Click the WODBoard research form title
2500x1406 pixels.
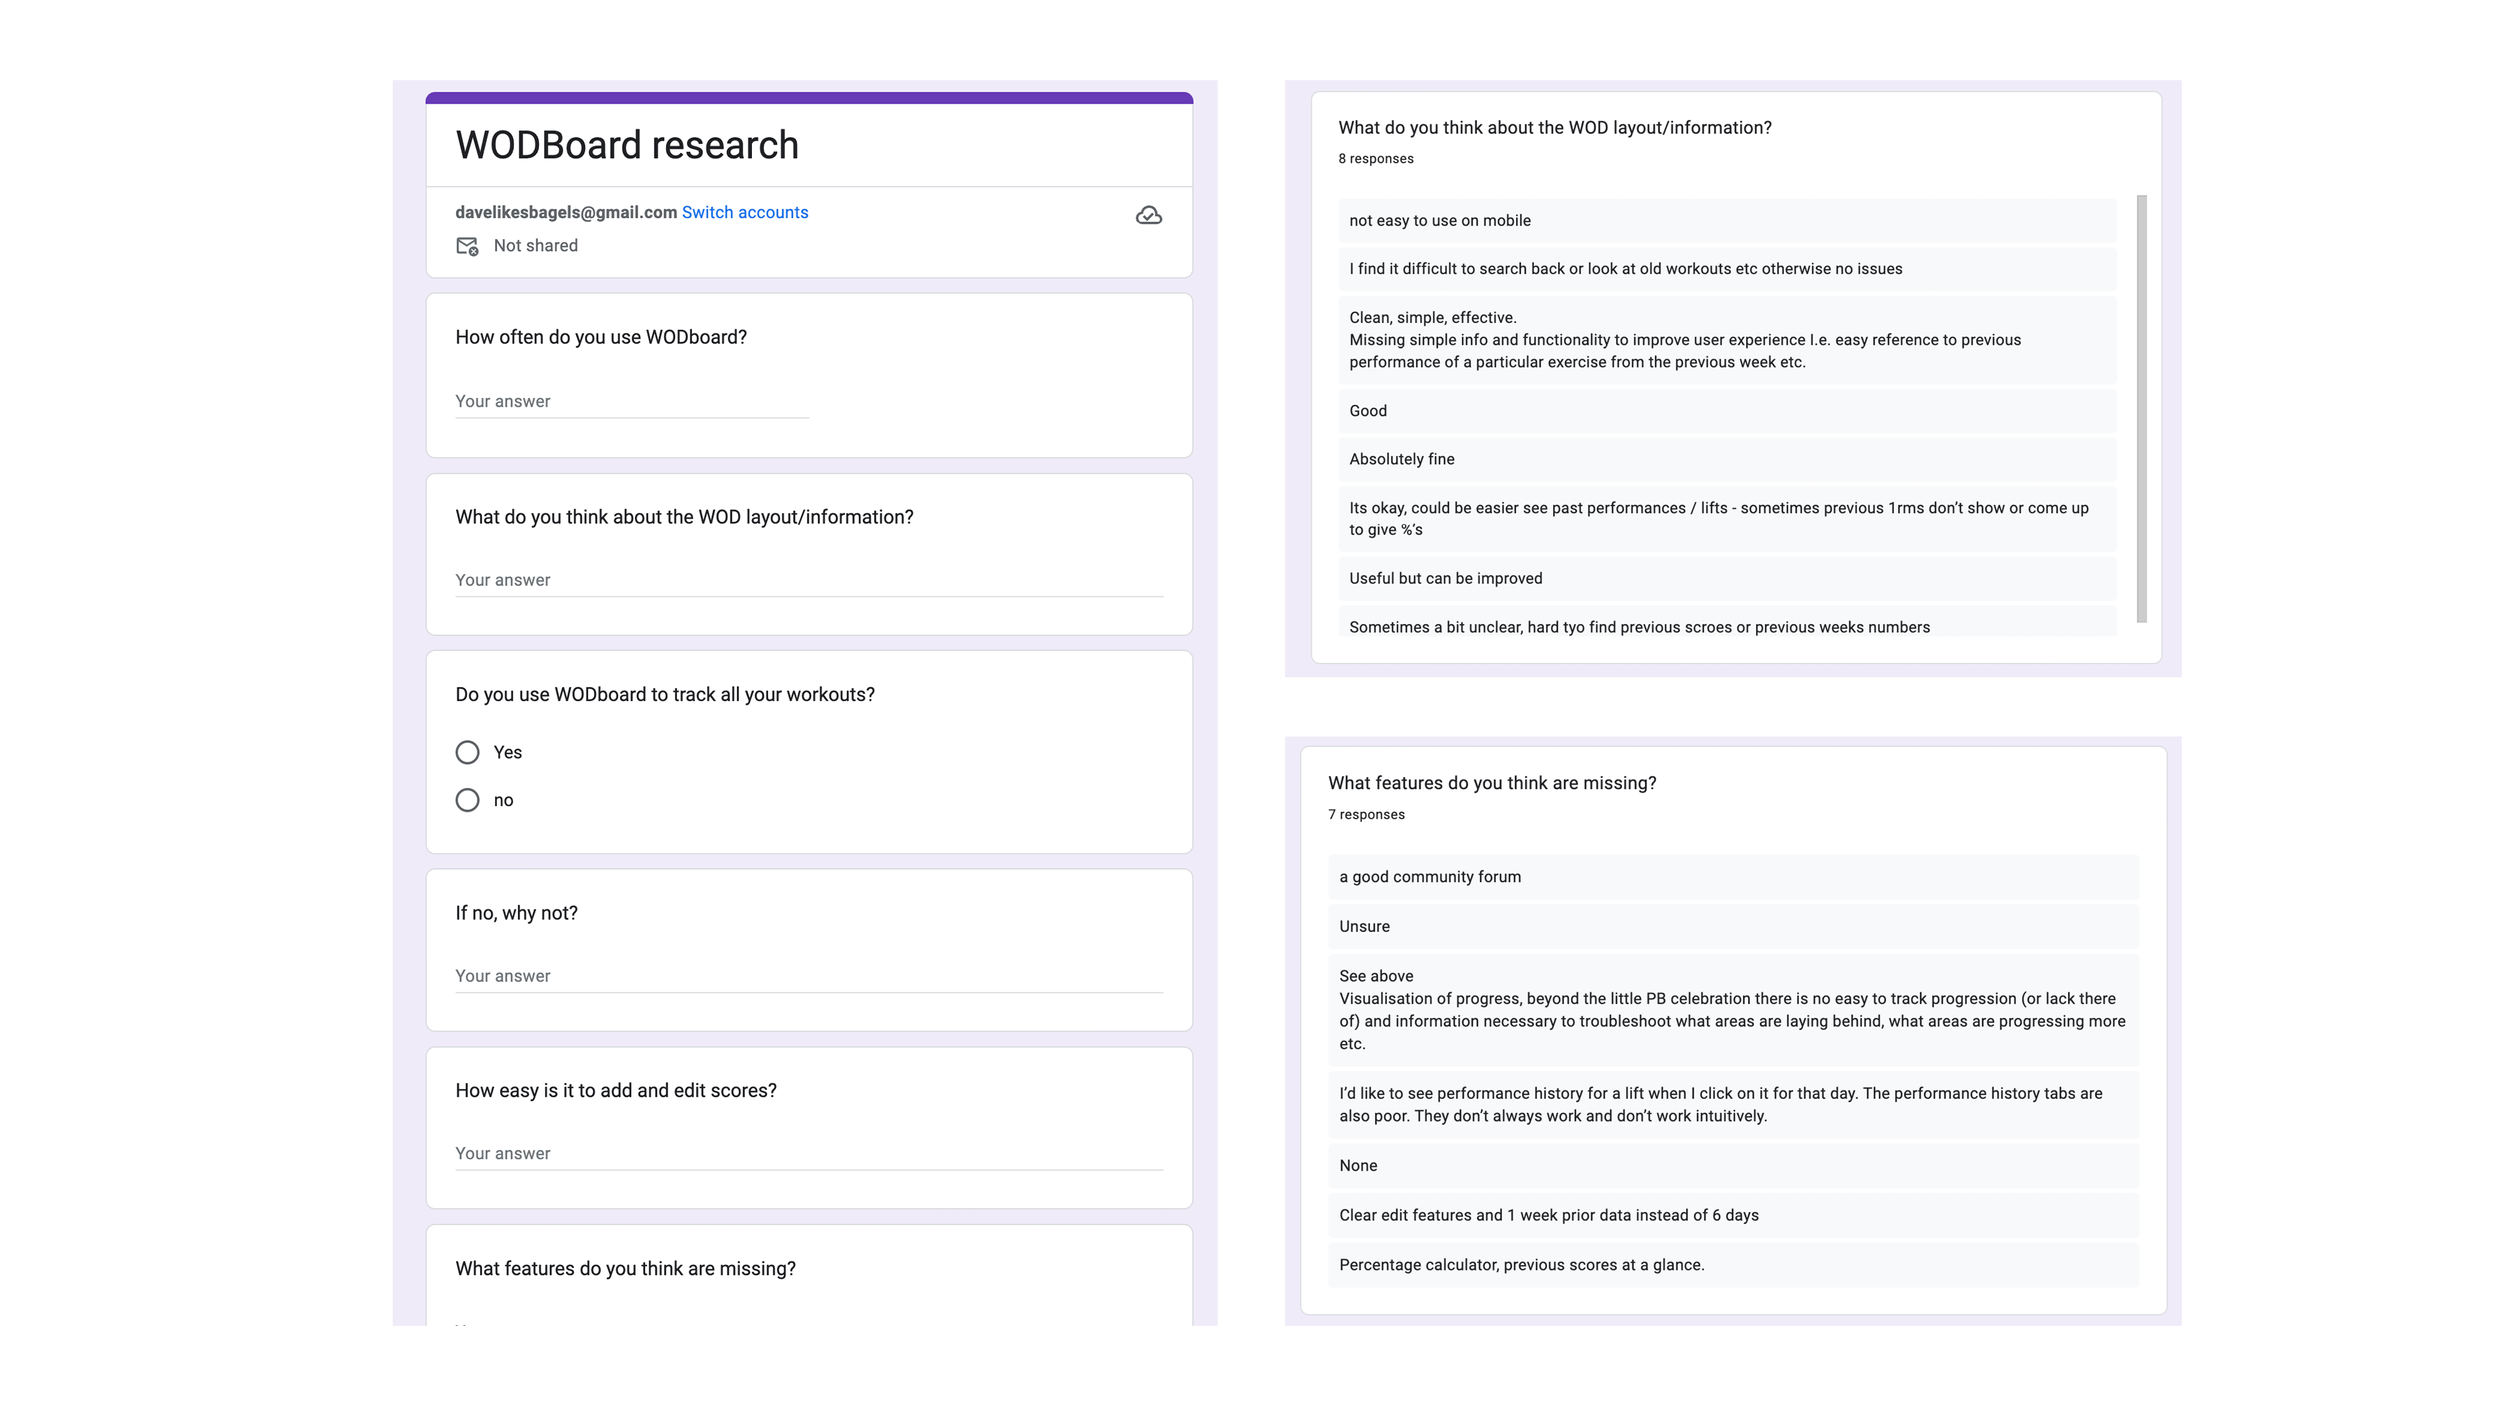tap(627, 145)
